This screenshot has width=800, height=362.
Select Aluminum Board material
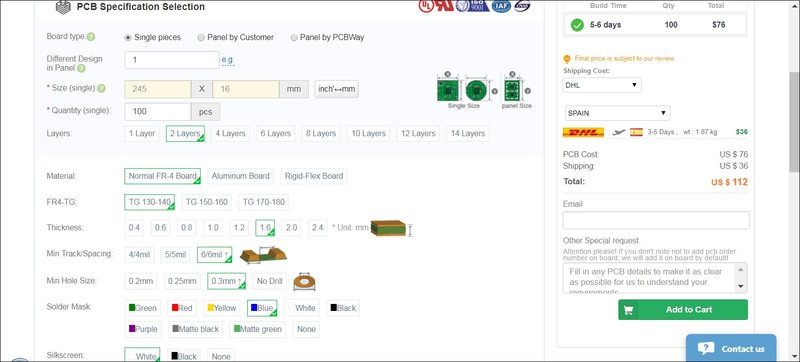(x=240, y=176)
